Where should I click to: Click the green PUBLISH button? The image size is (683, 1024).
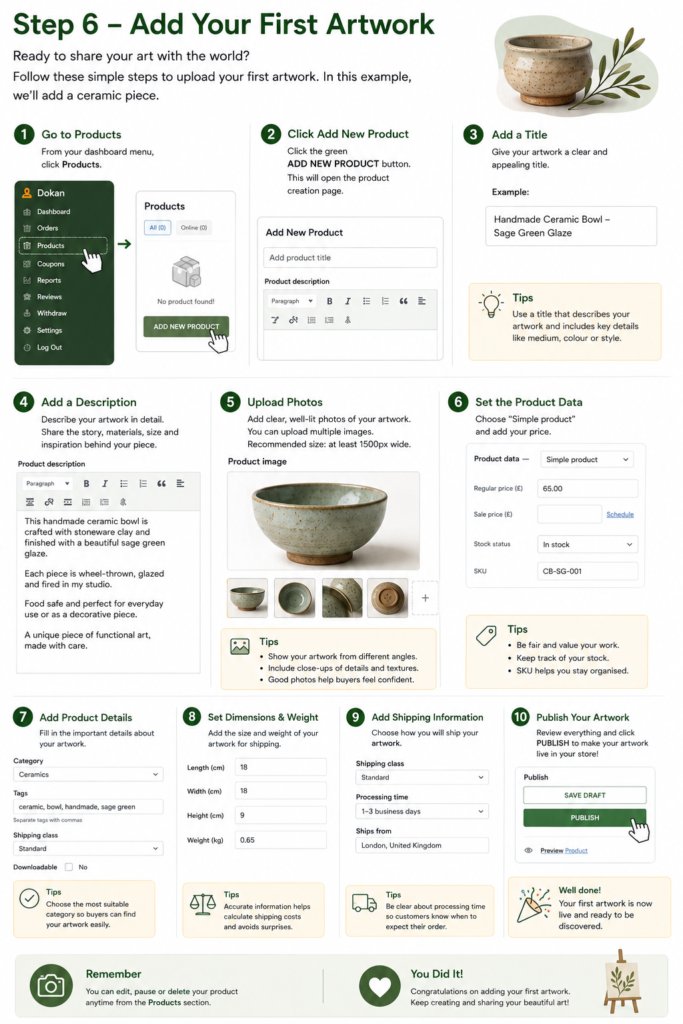pos(584,818)
